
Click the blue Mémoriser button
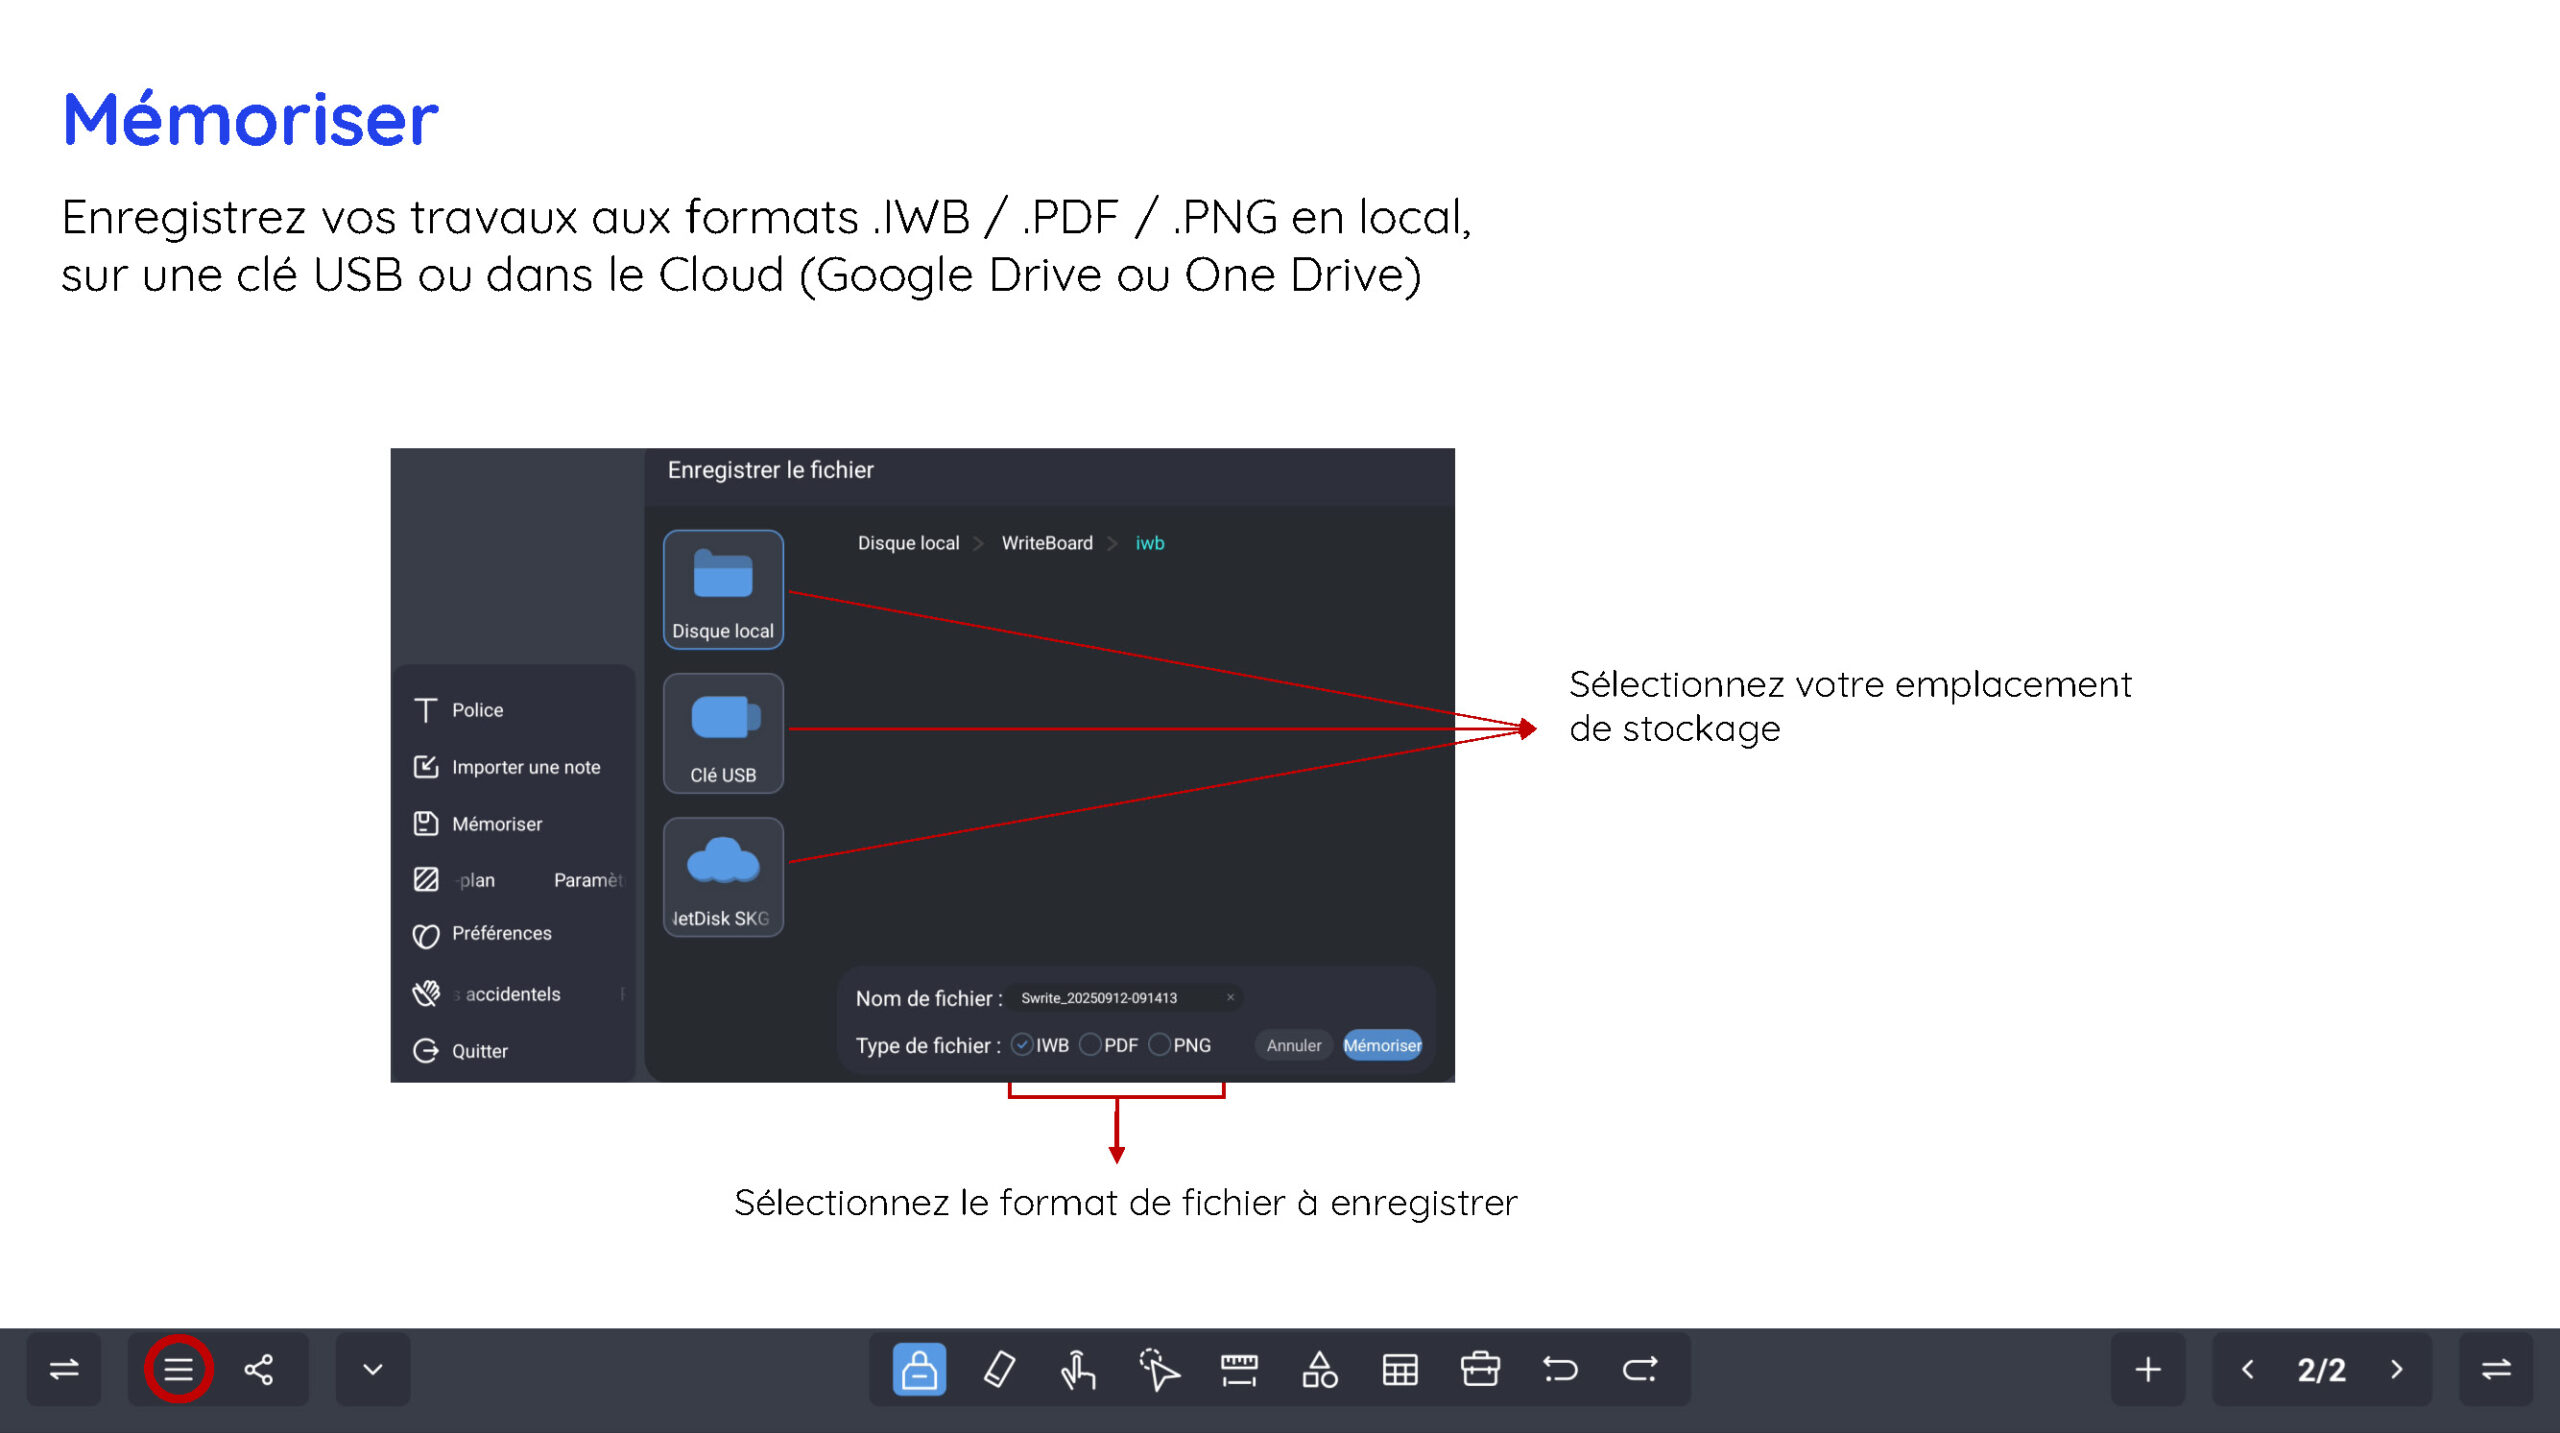[x=1382, y=1045]
